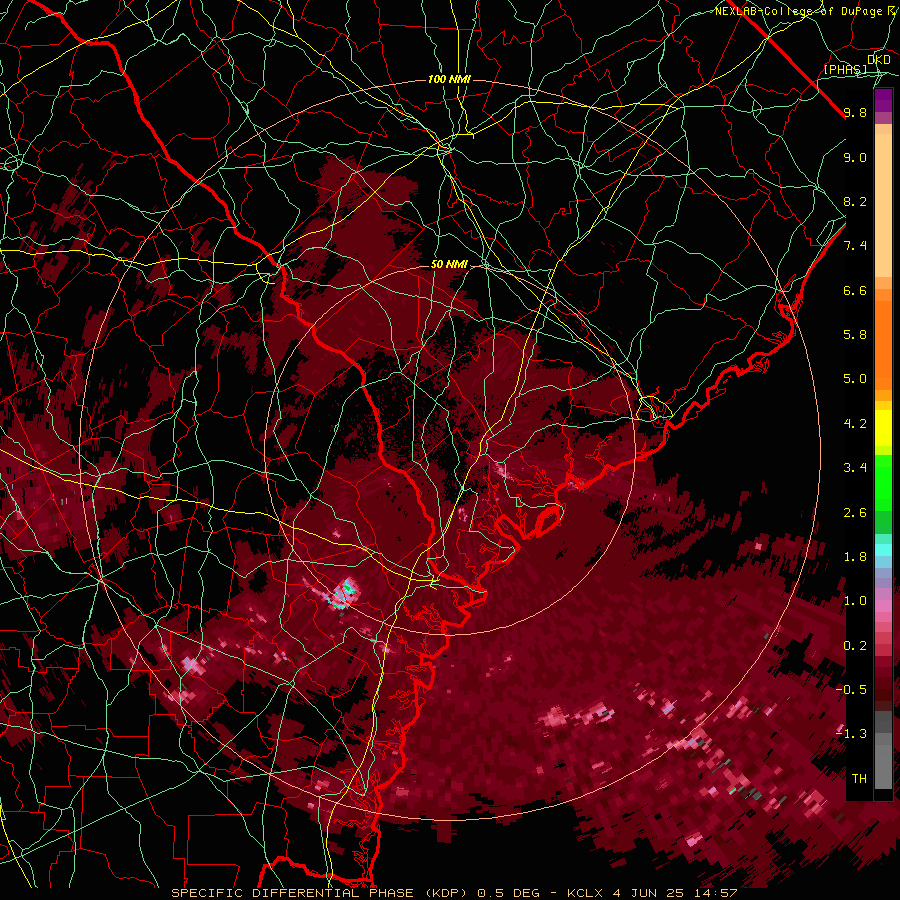This screenshot has width=900, height=900.
Task: Click the DKD product label
Action: (879, 60)
